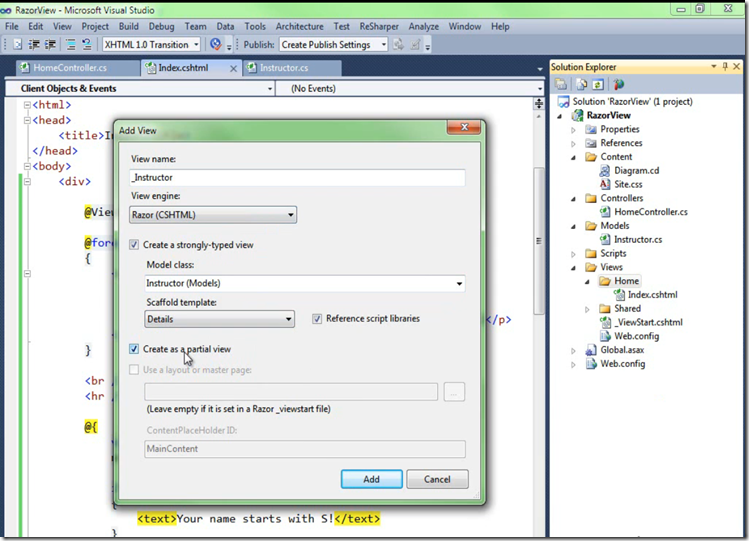Close the Index.cshtml tab with its X

(x=233, y=68)
